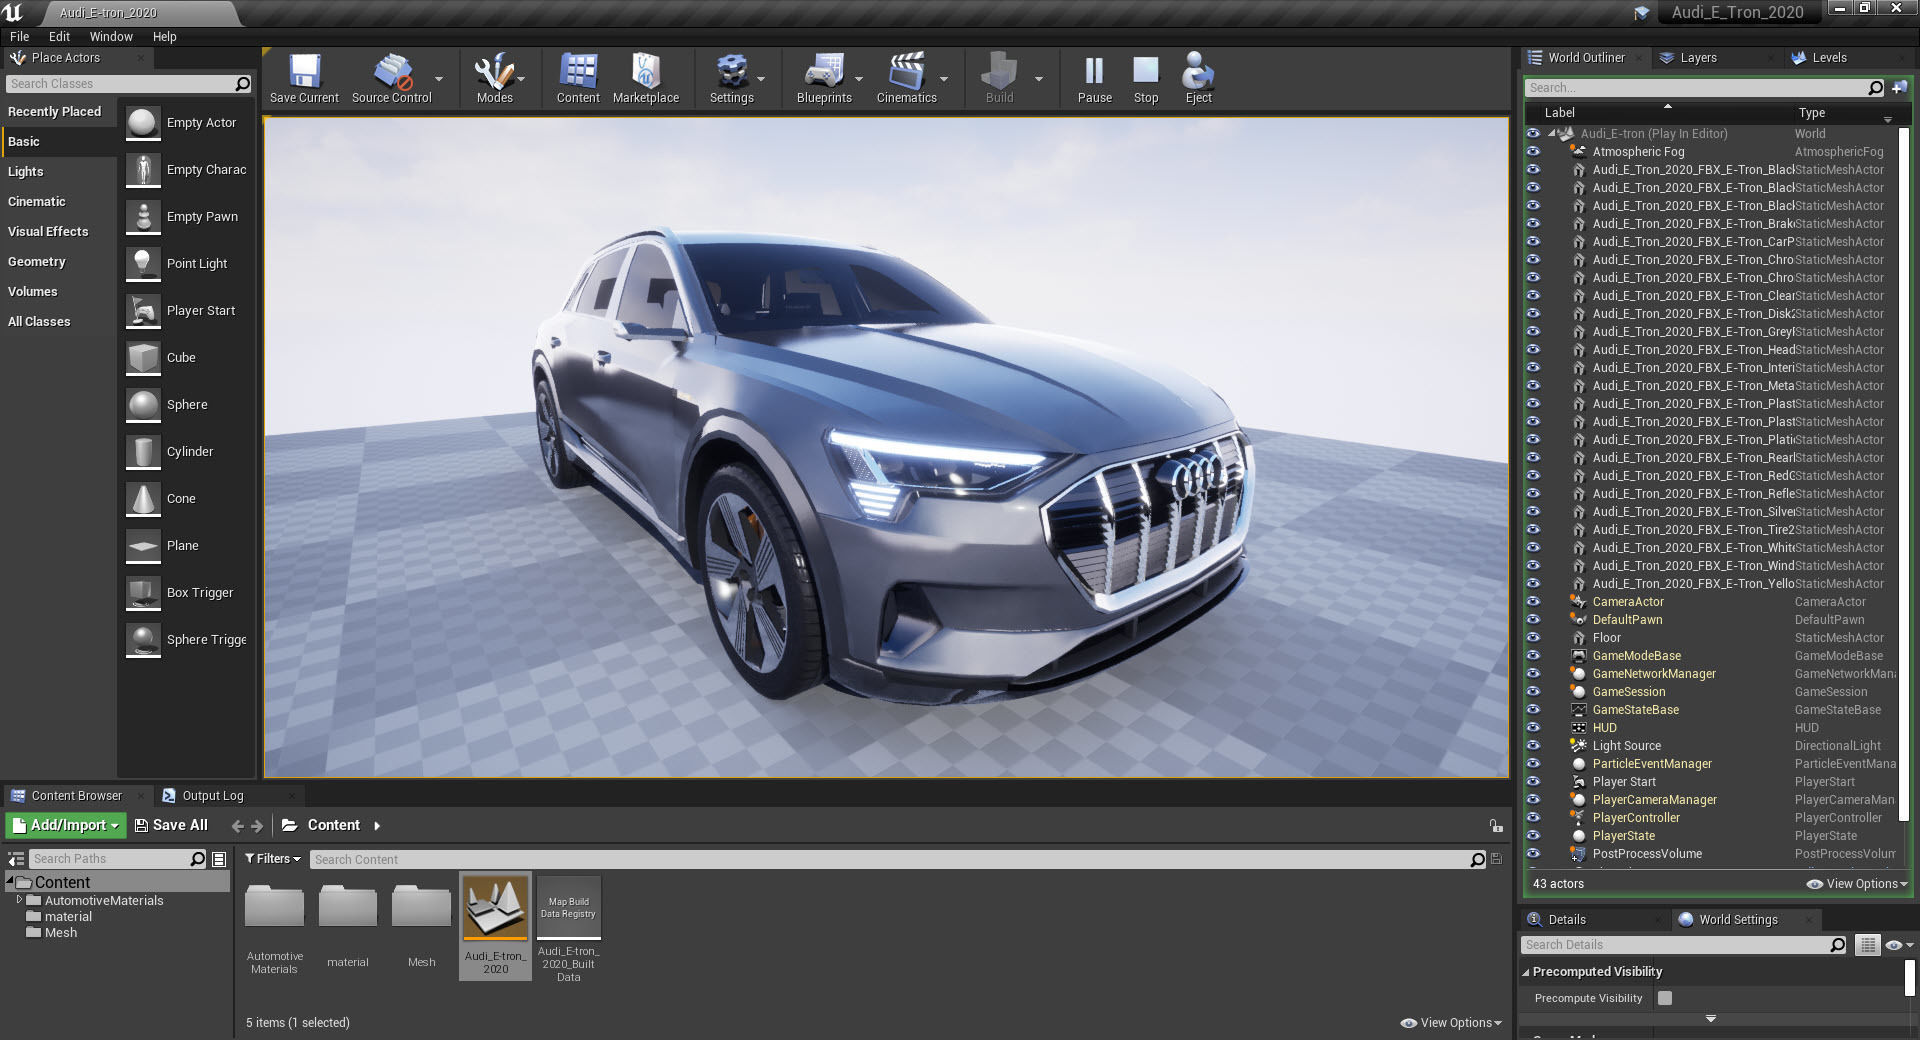Click the Content Browser lock icon

(1496, 826)
